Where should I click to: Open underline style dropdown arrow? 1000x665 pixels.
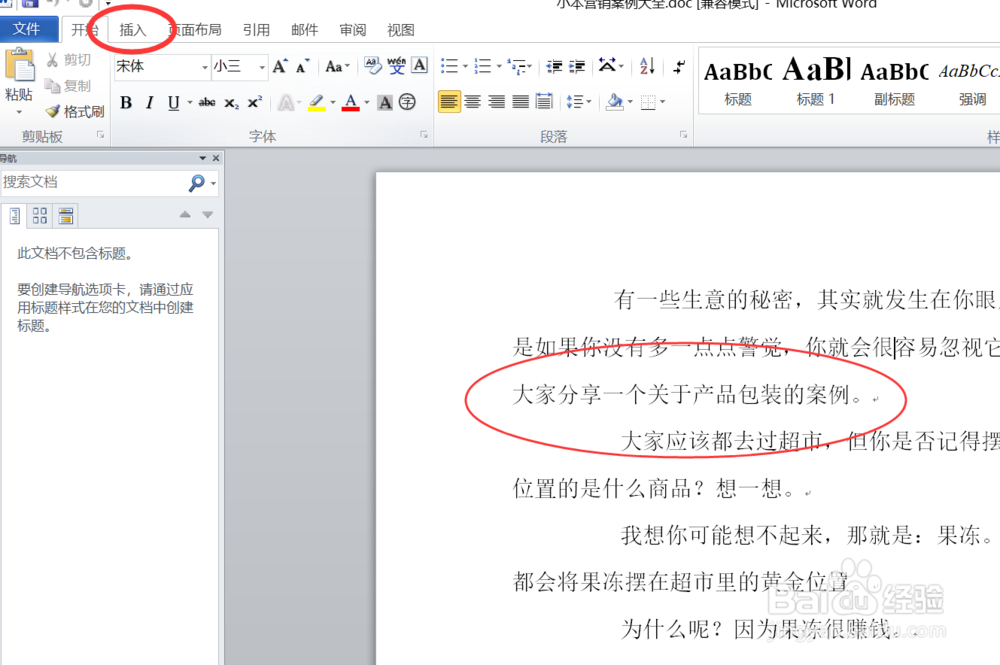pyautogui.click(x=189, y=103)
